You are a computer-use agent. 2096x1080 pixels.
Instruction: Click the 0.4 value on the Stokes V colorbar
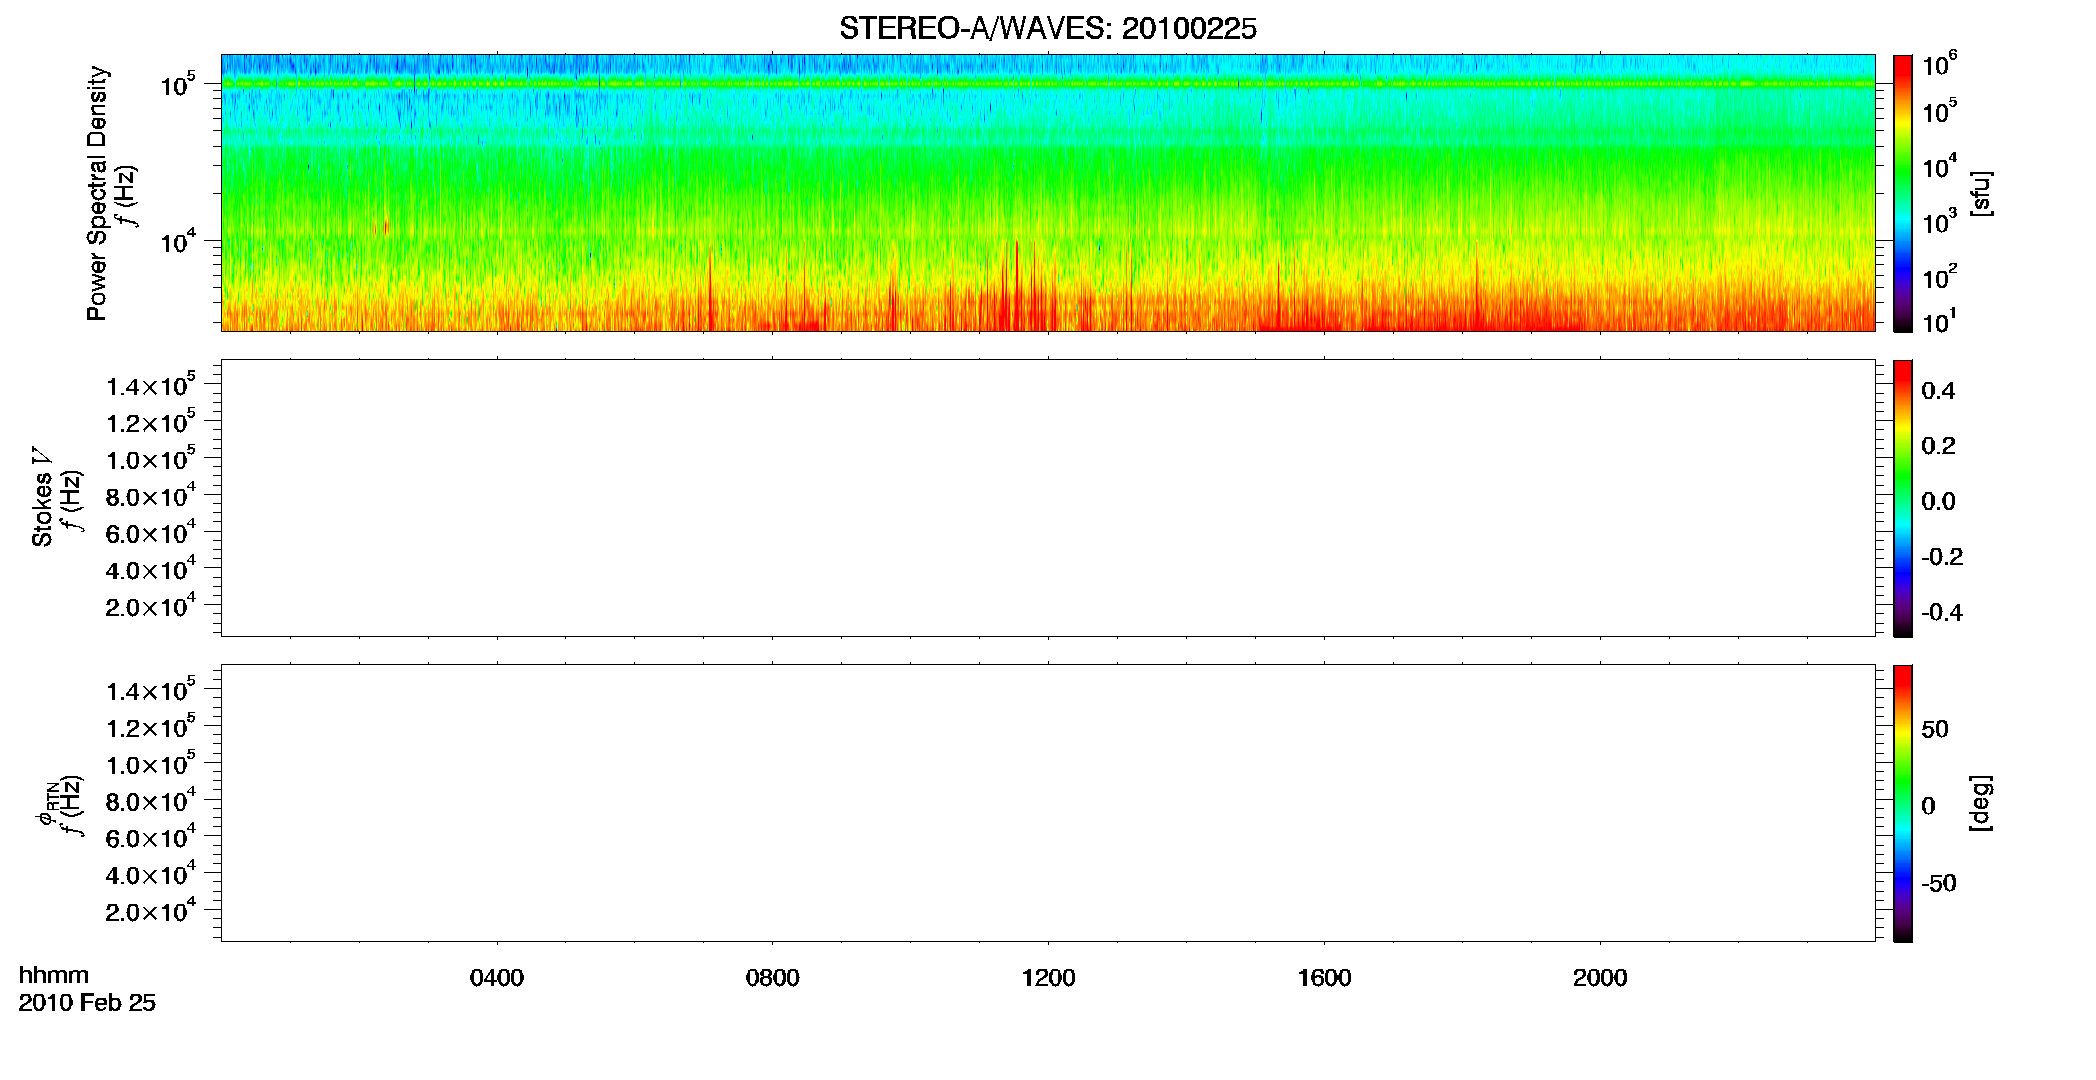[x=1938, y=391]
